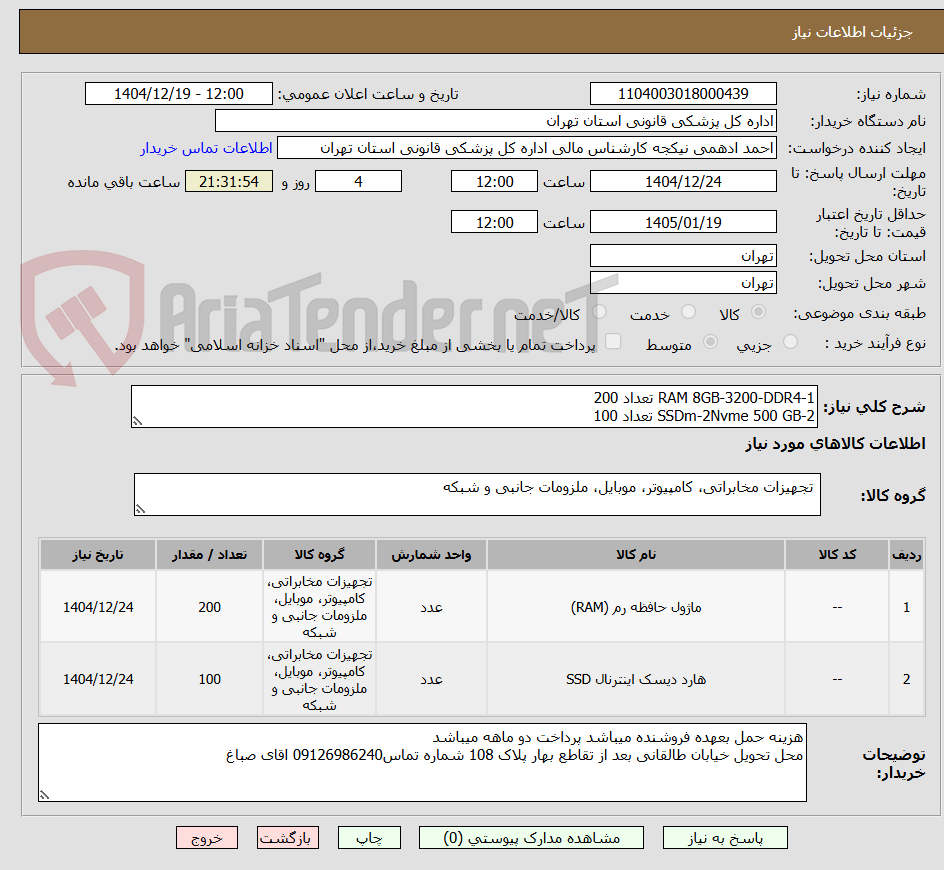
Task: Click quantity 200 in RAM row
Action: (x=210, y=607)
